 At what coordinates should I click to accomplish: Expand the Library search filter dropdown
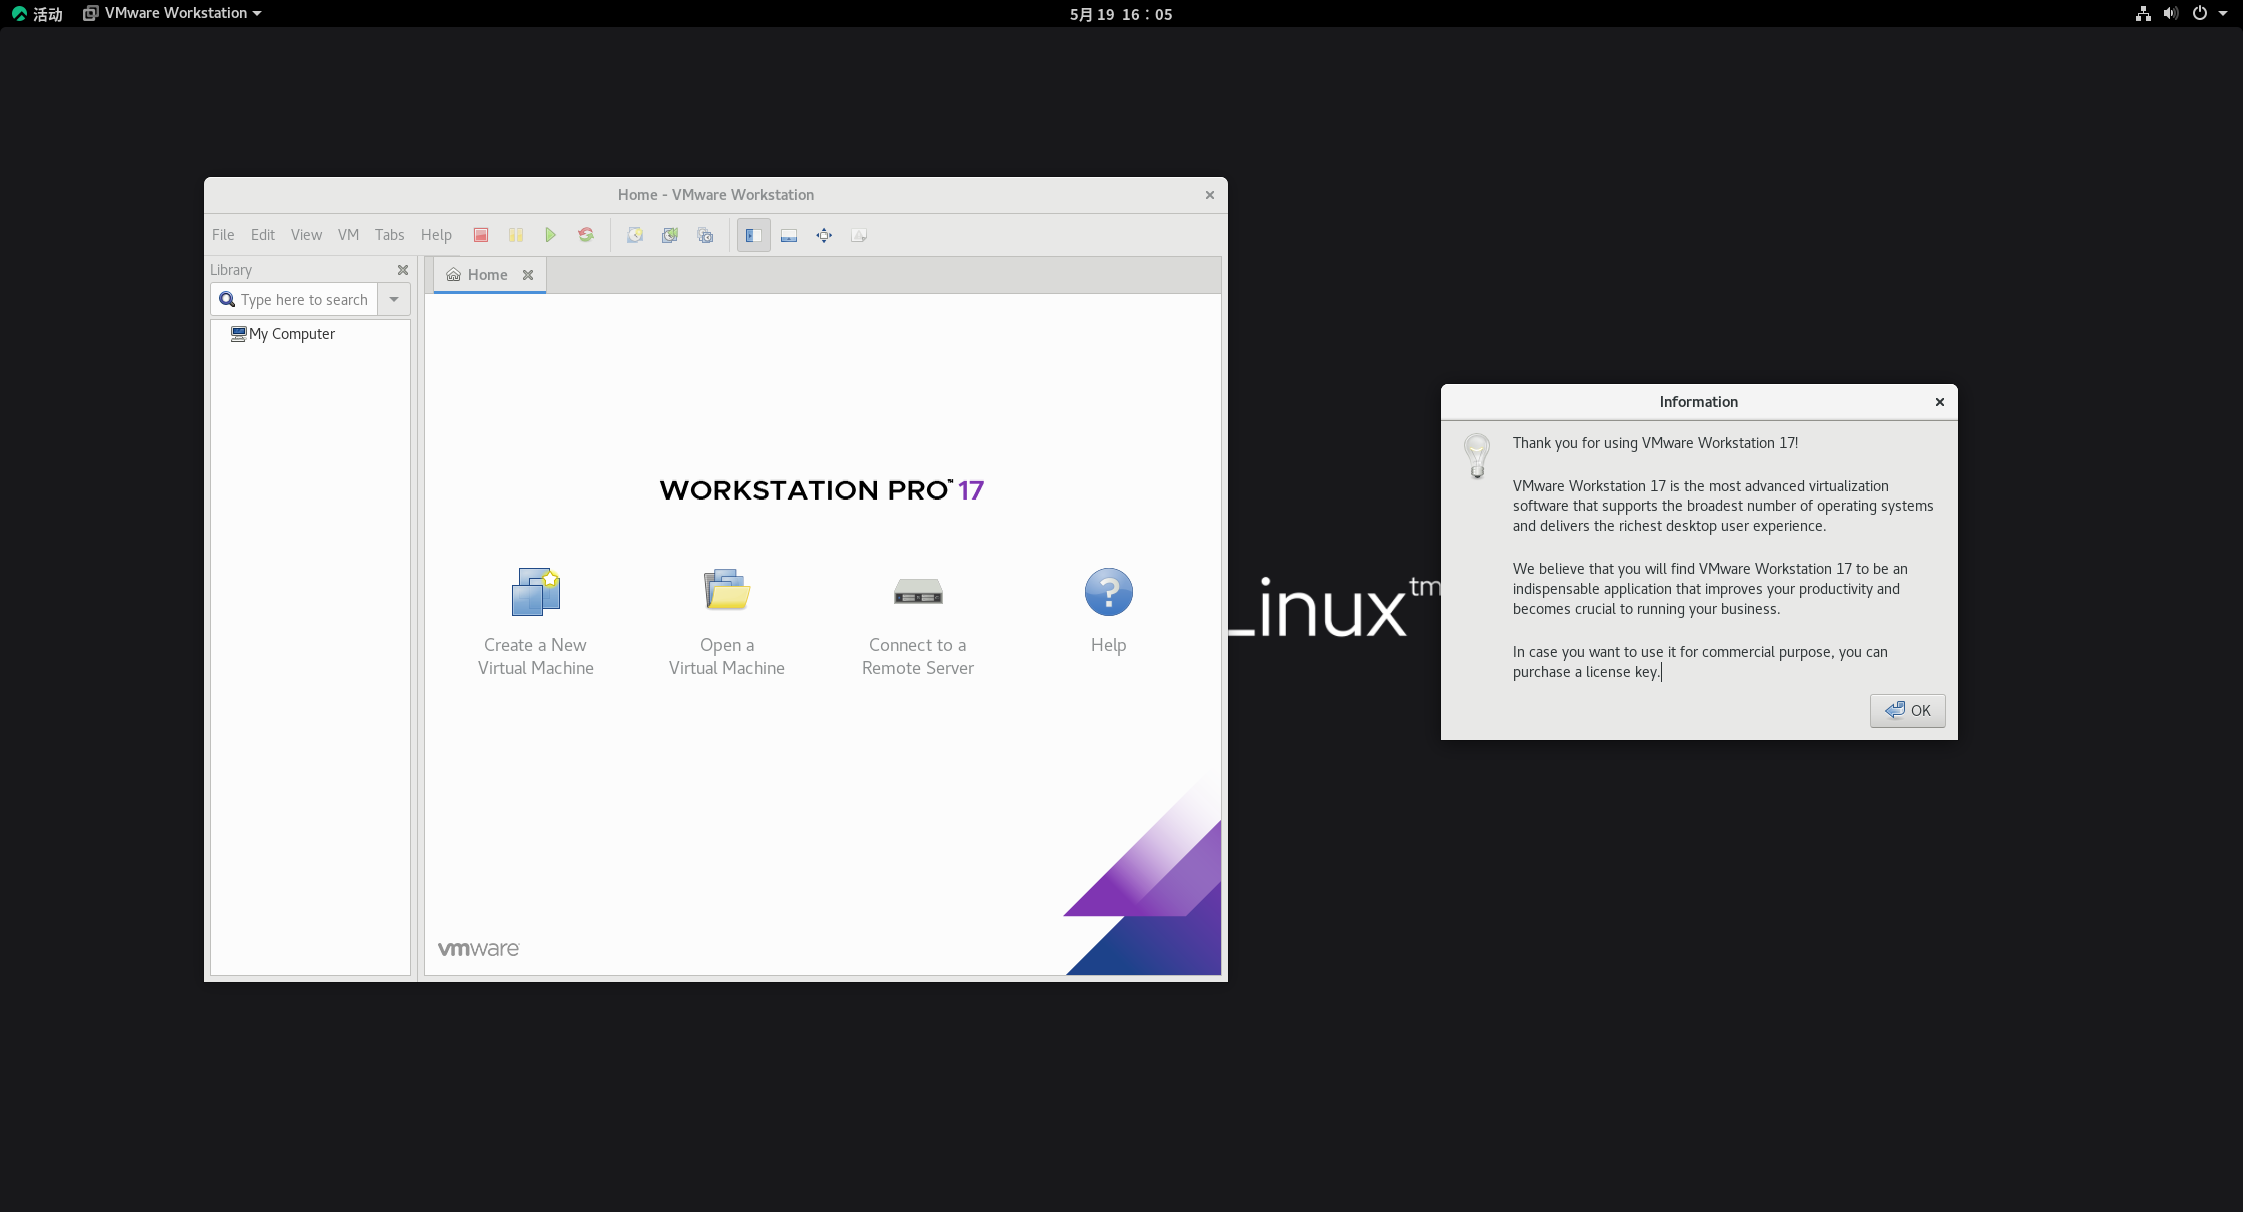coord(394,300)
